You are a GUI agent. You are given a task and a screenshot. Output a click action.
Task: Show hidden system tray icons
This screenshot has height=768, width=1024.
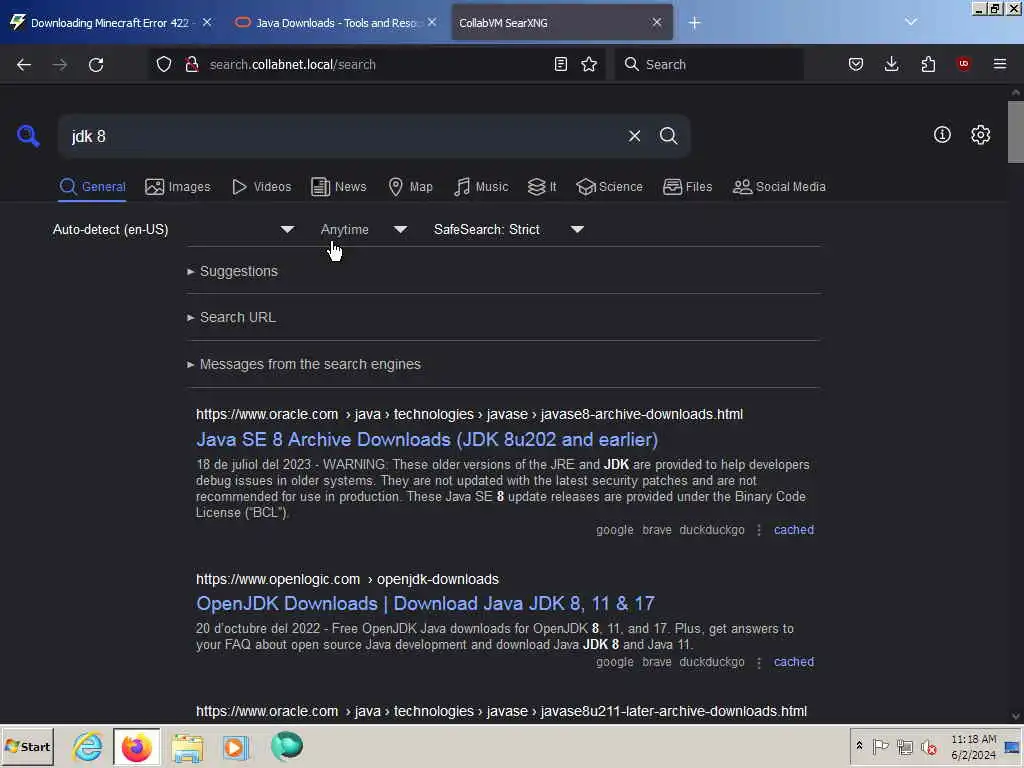859,746
